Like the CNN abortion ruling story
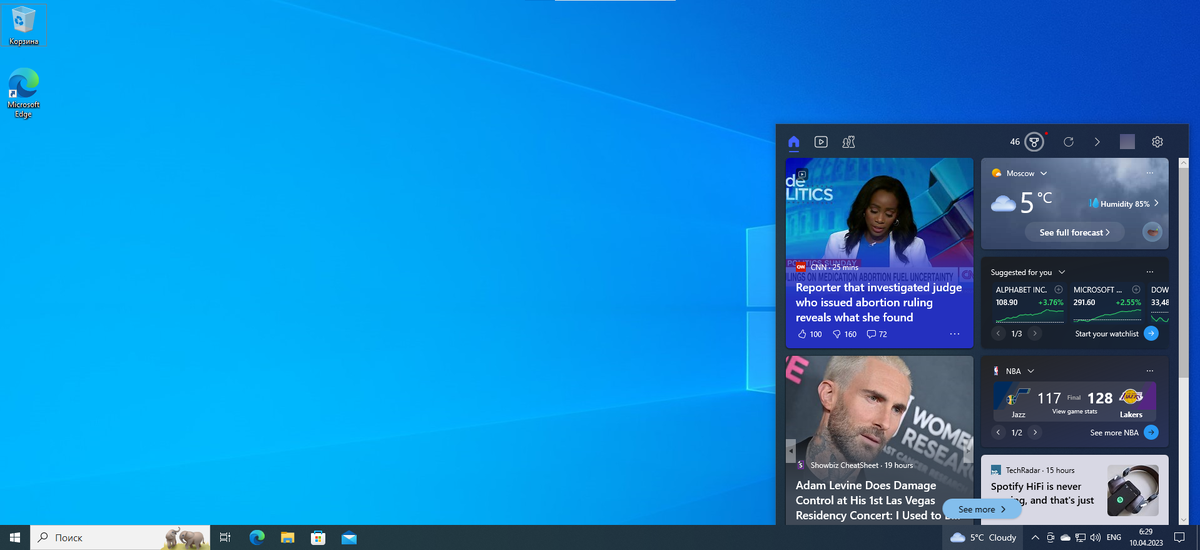 click(809, 334)
